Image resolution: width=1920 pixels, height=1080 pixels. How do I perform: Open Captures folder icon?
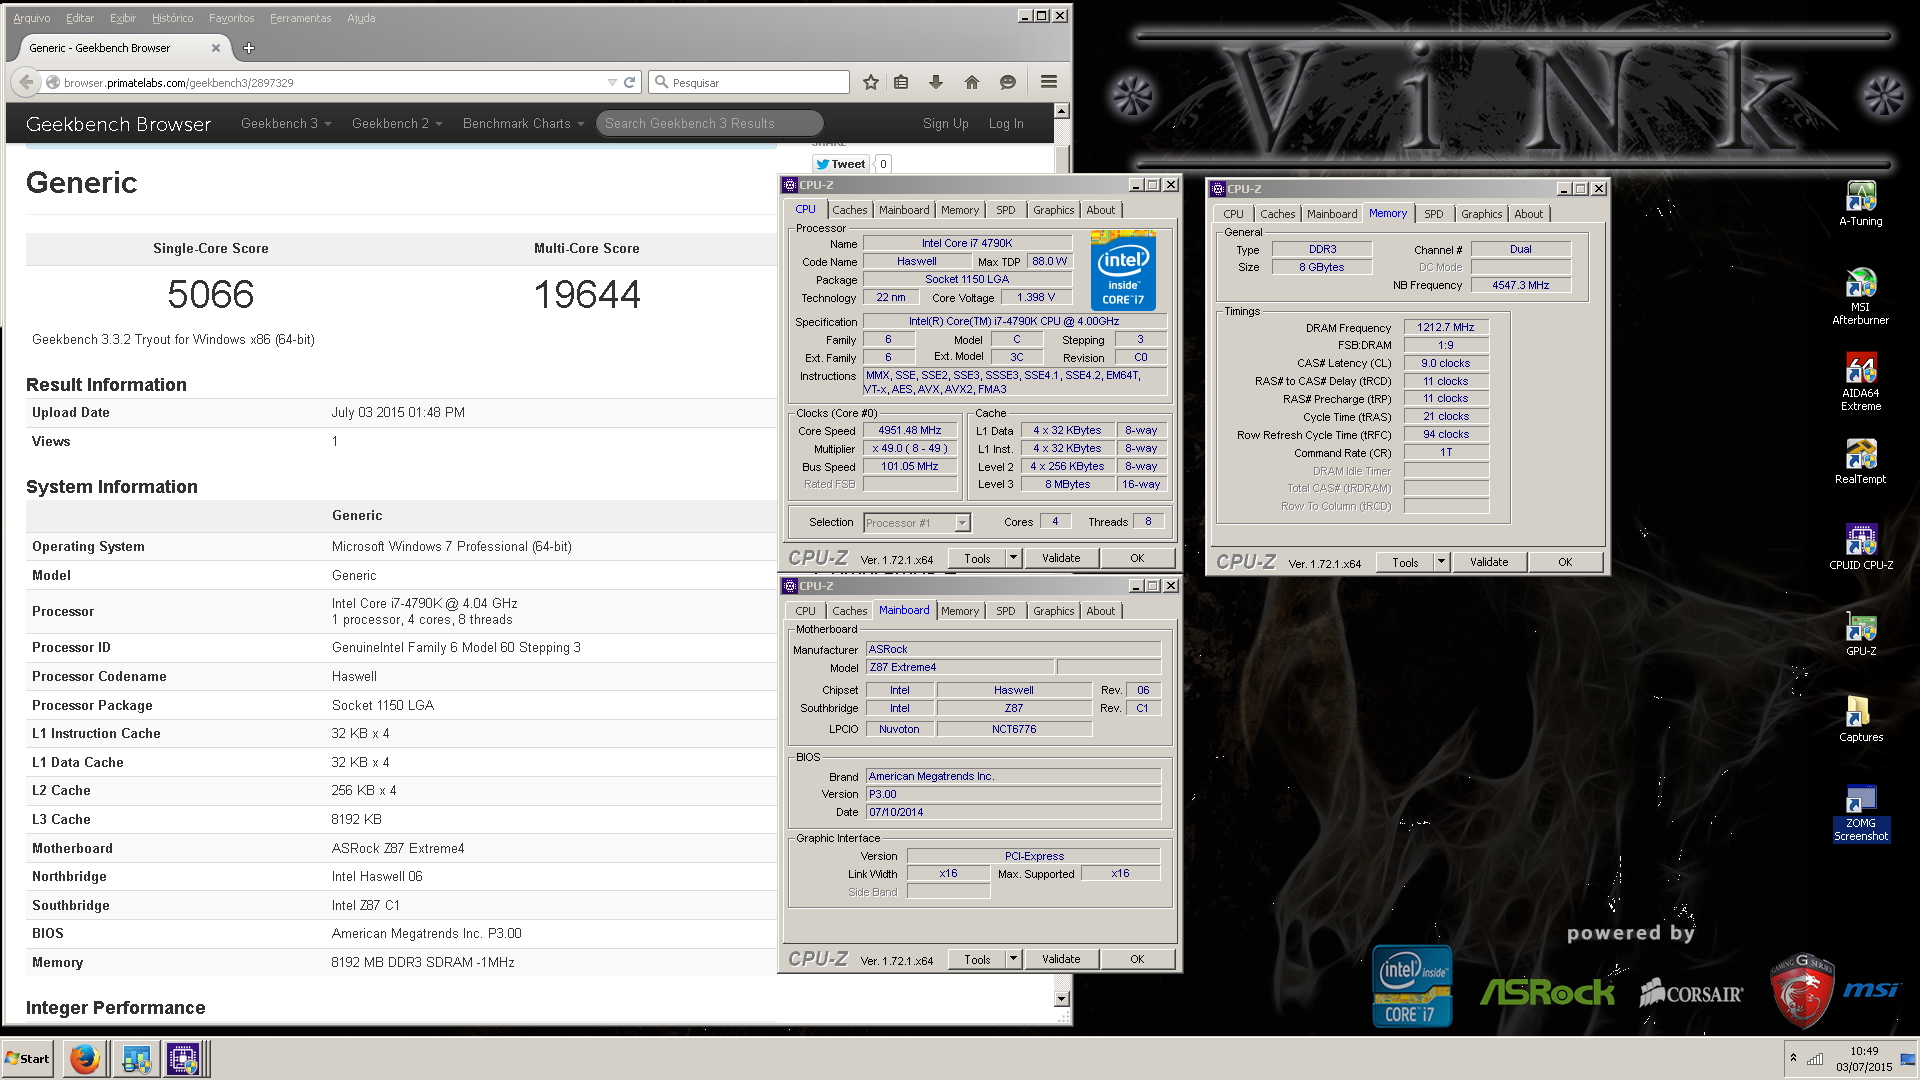1861,720
